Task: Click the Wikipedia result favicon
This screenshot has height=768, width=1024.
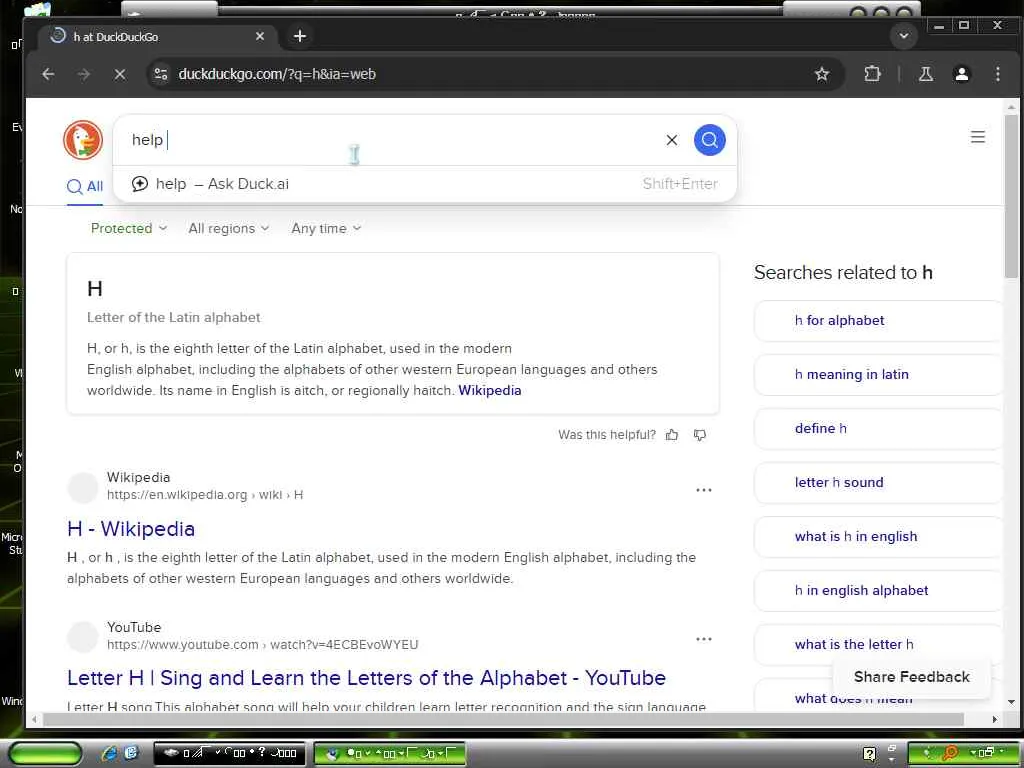Action: pos(83,488)
